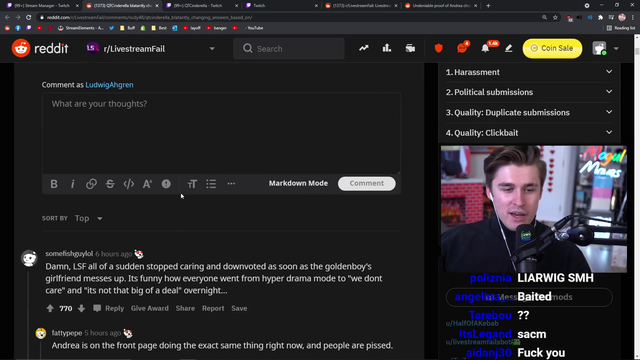Click somefishguylol's avatar thumbnail

(29, 258)
